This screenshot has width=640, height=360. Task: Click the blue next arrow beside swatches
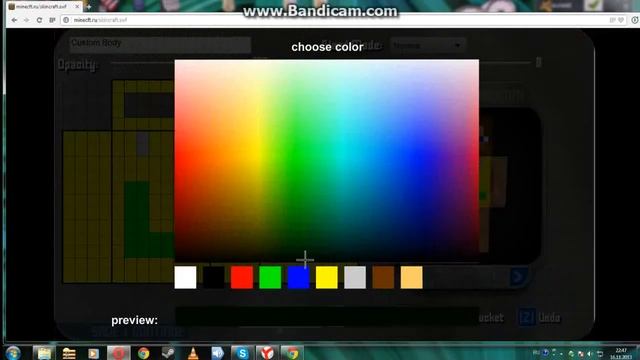click(518, 277)
